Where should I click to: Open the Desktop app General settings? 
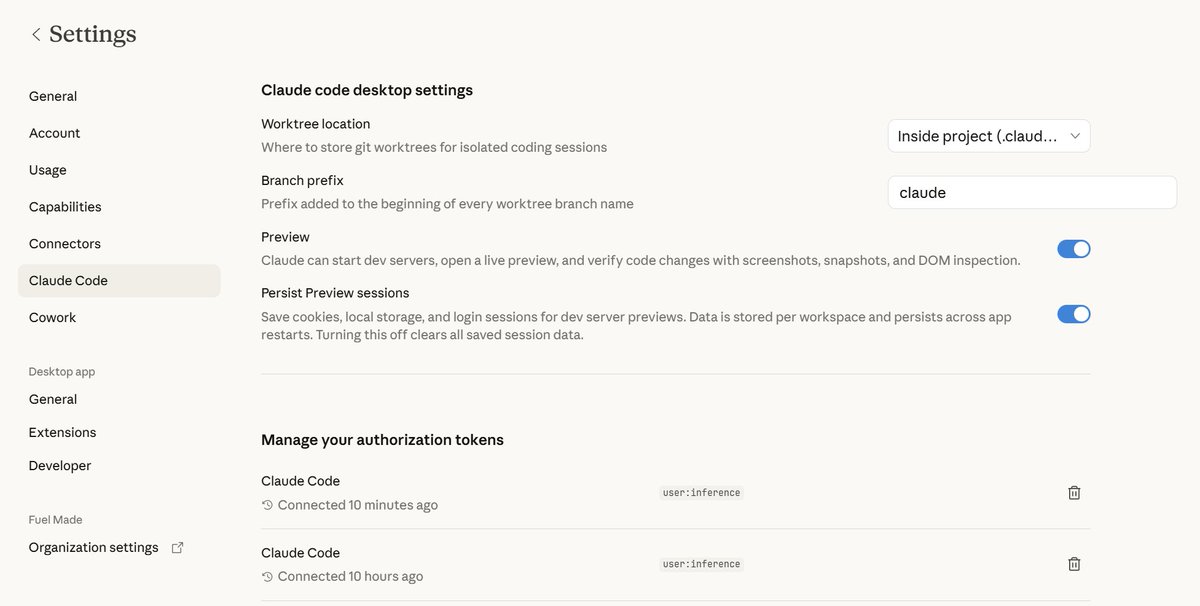[x=53, y=400]
